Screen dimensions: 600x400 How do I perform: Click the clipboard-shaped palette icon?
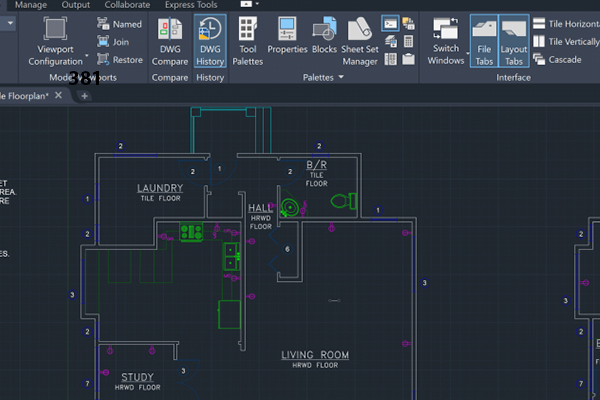(x=408, y=59)
